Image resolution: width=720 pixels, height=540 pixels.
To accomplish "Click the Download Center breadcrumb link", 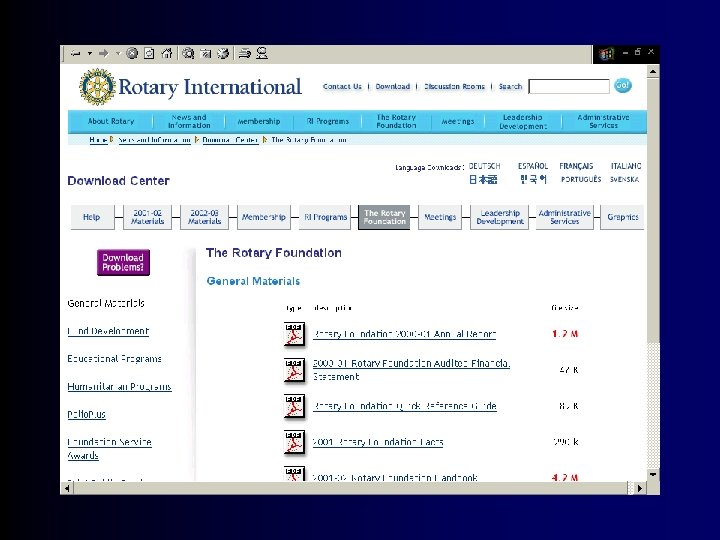I will point(230,140).
